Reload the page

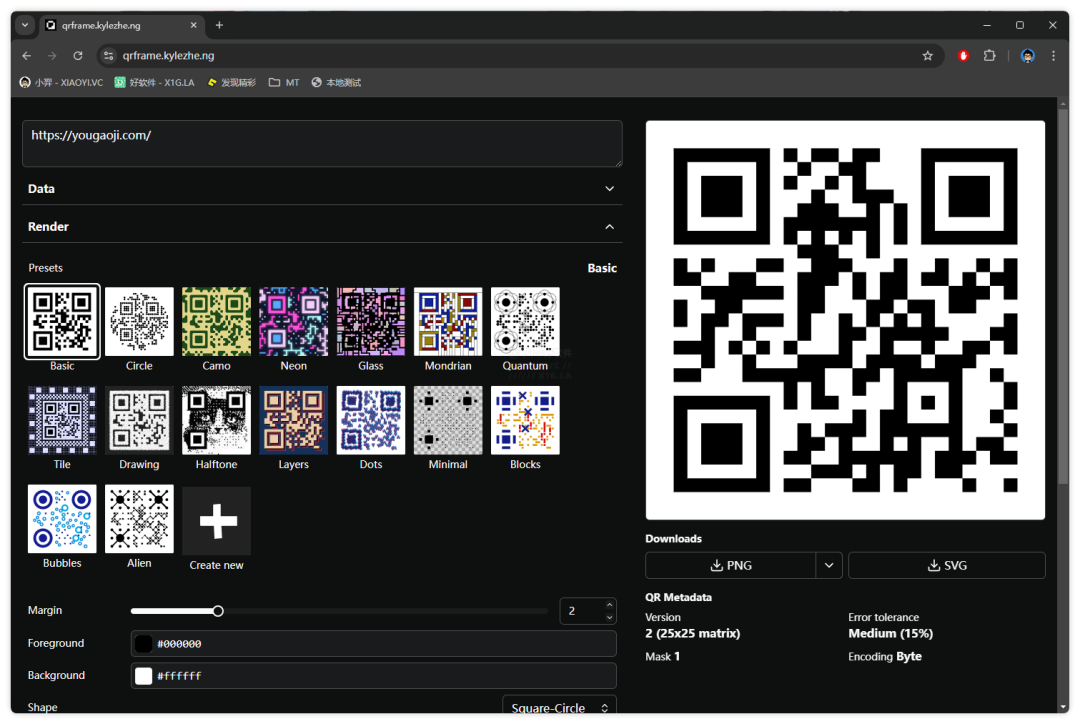click(x=78, y=56)
